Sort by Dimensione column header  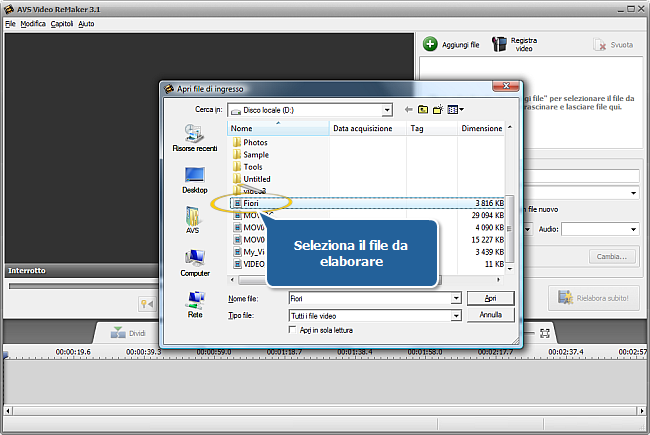point(481,128)
